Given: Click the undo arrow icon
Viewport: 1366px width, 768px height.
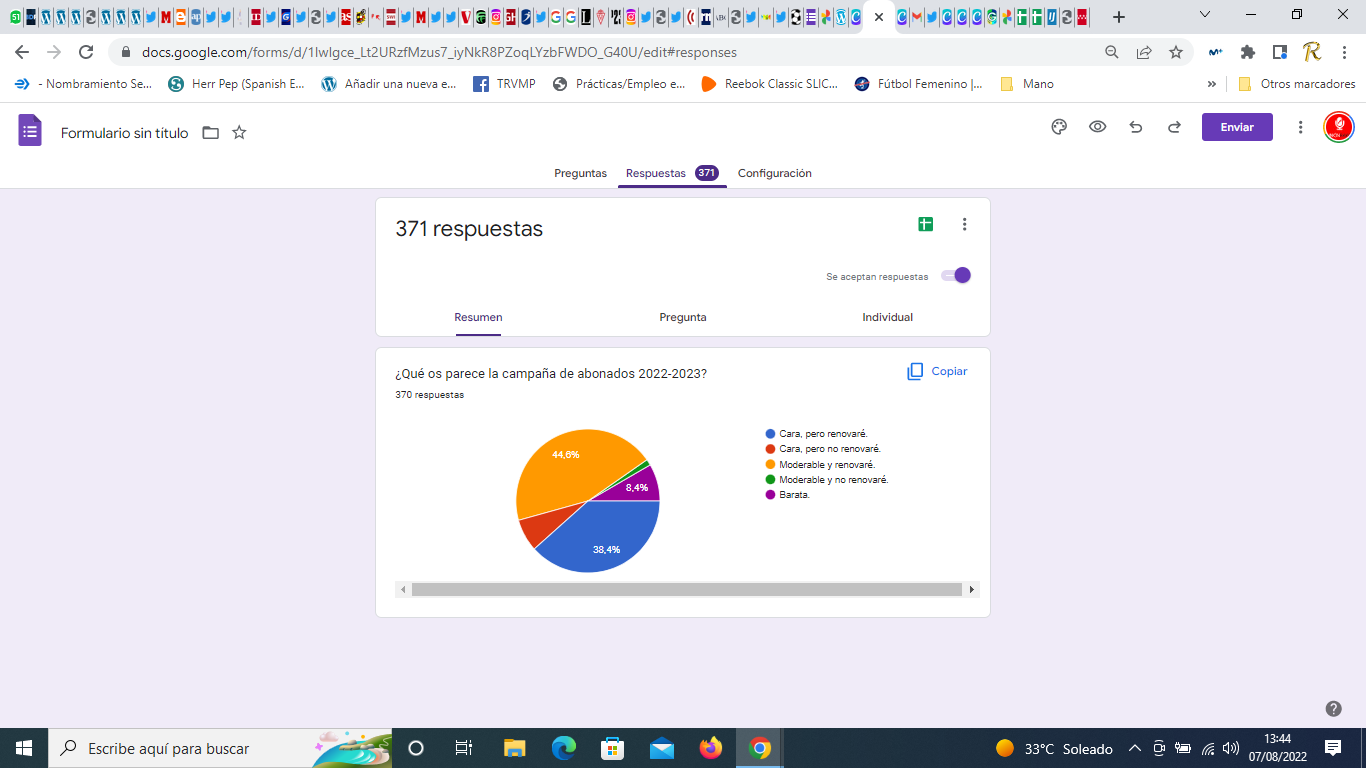Looking at the screenshot, I should coord(1135,127).
